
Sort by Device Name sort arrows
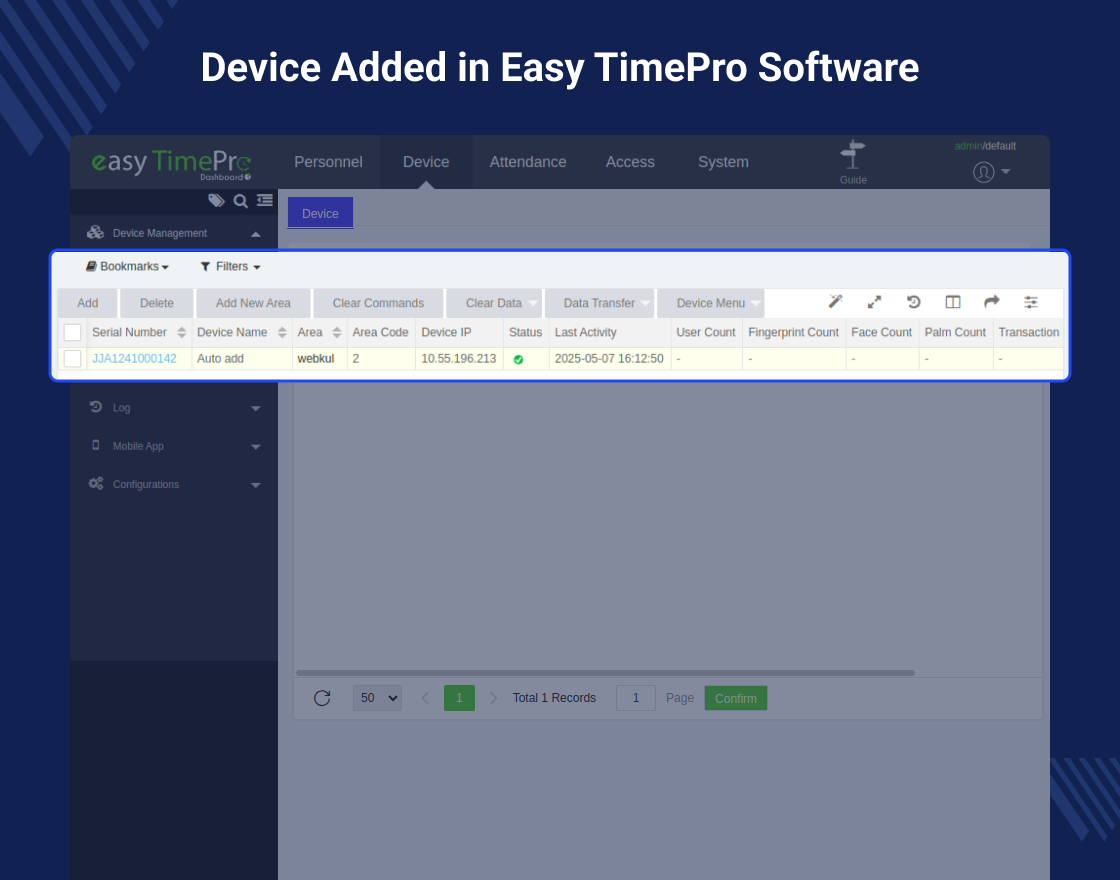pos(282,332)
